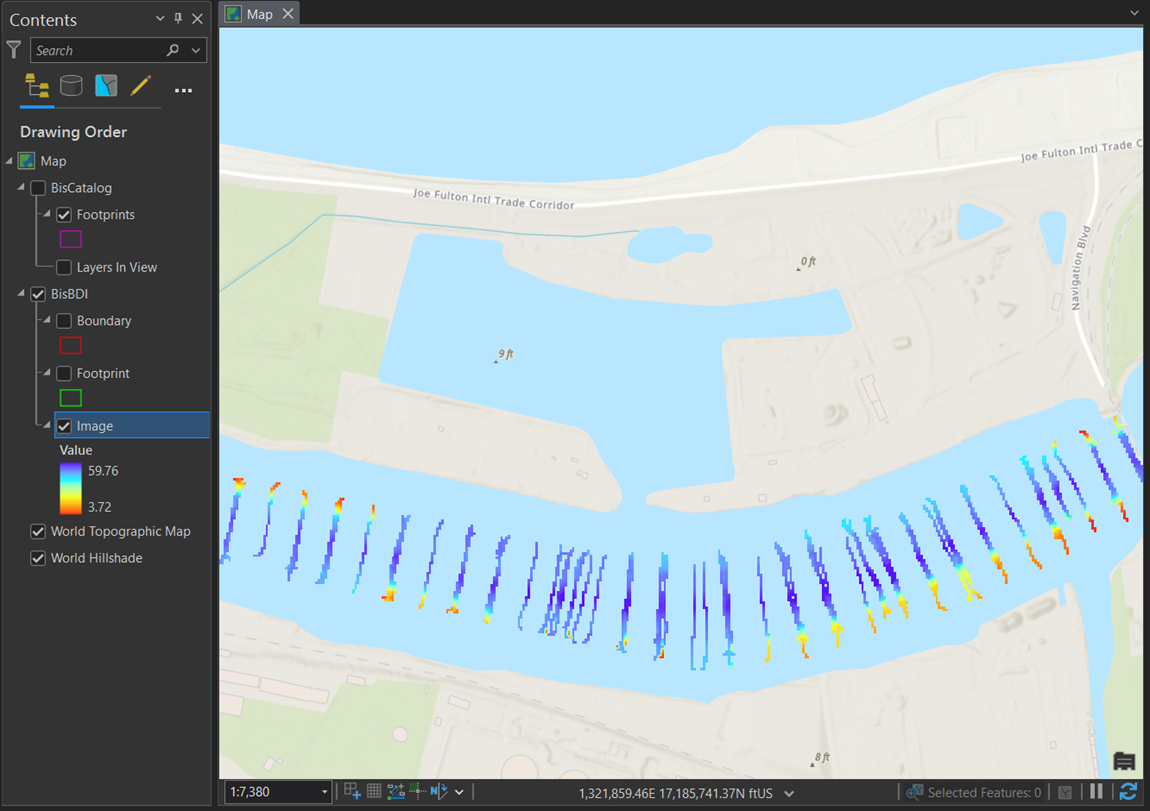1150x811 pixels.
Task: Open the Contents panel options menu
Action: coord(183,90)
